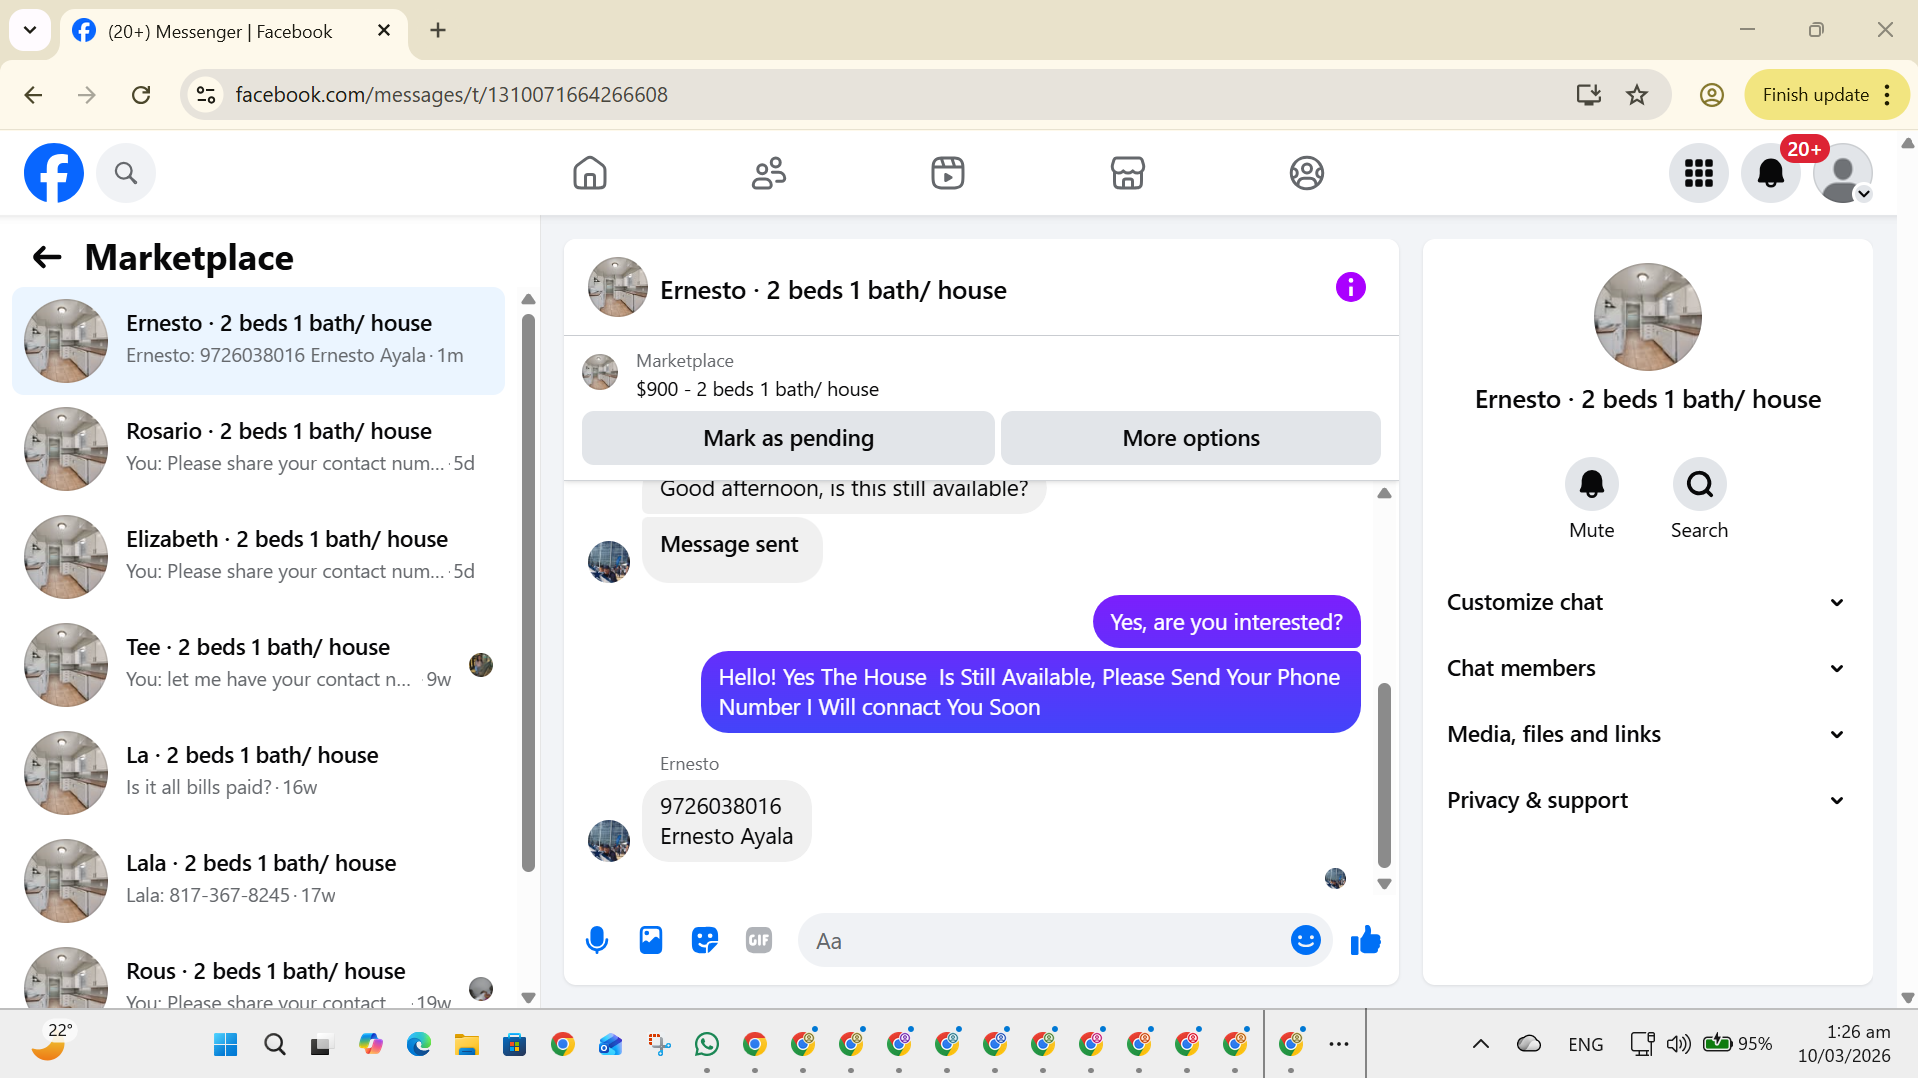Screen dimensions: 1918x1078
Task: Open the Facebook home logo
Action: [54, 173]
